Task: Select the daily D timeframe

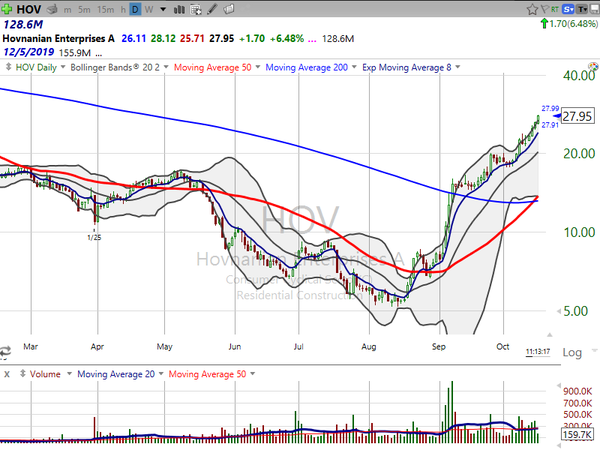Action: pos(135,9)
